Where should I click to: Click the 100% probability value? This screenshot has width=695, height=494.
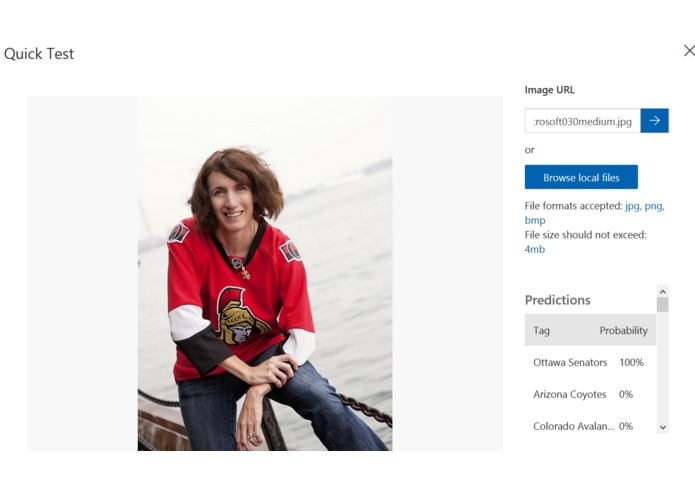tap(631, 362)
